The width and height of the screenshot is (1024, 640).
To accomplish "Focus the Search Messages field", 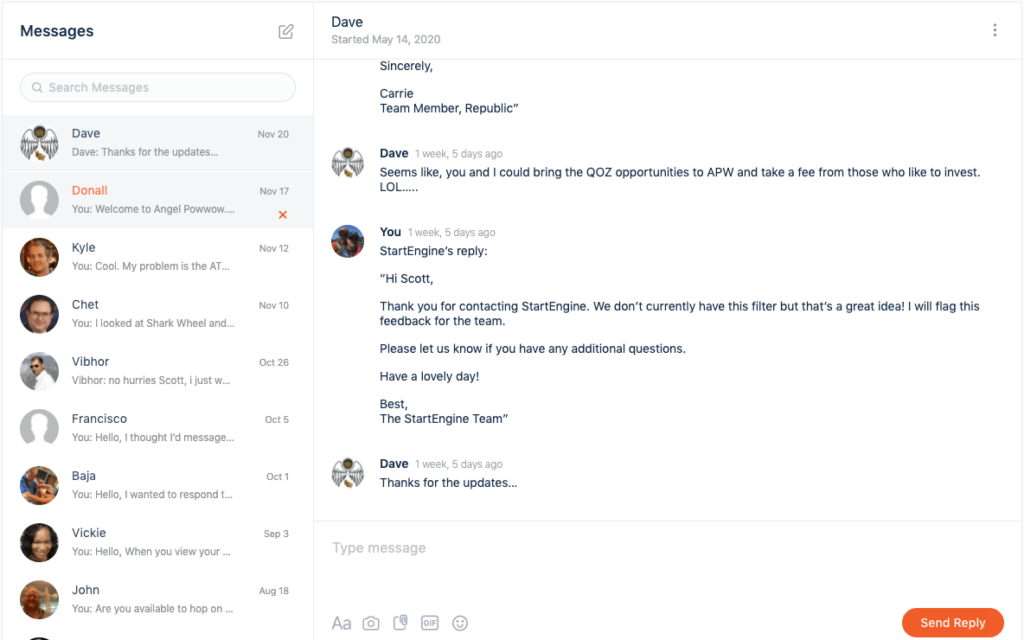I will click(157, 88).
